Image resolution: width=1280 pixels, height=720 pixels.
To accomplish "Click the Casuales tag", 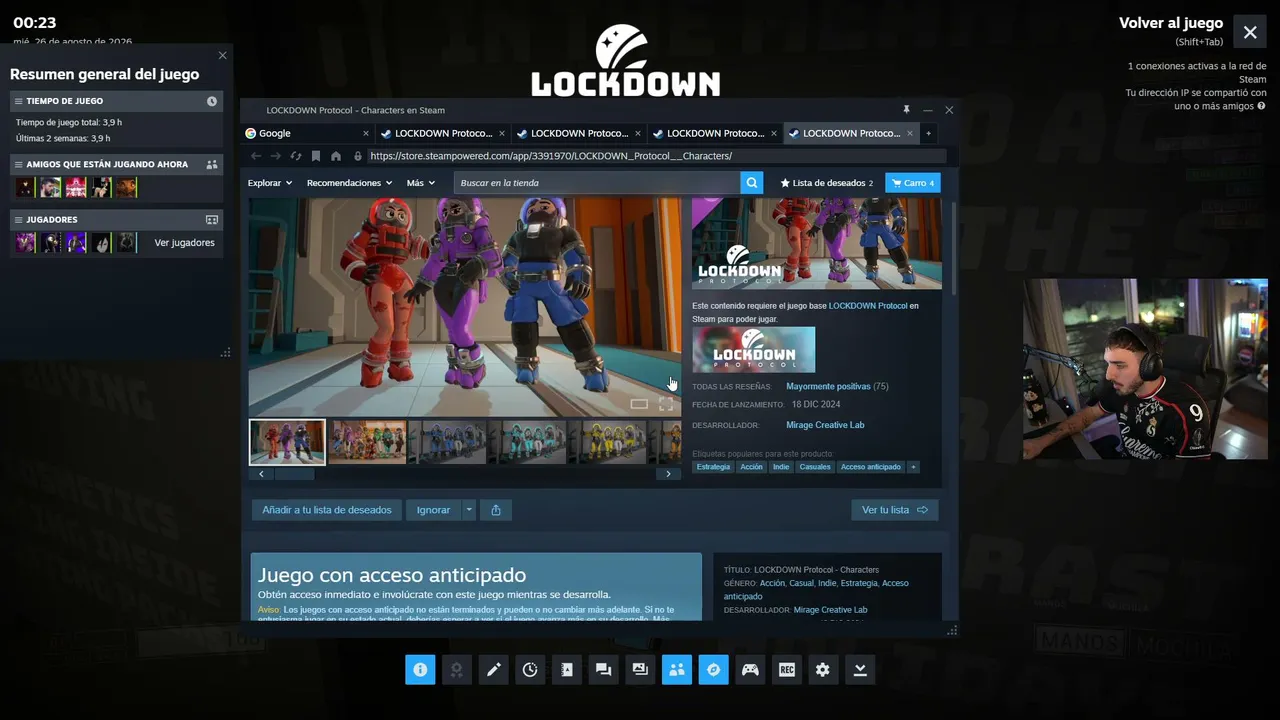I will pyautogui.click(x=815, y=467).
